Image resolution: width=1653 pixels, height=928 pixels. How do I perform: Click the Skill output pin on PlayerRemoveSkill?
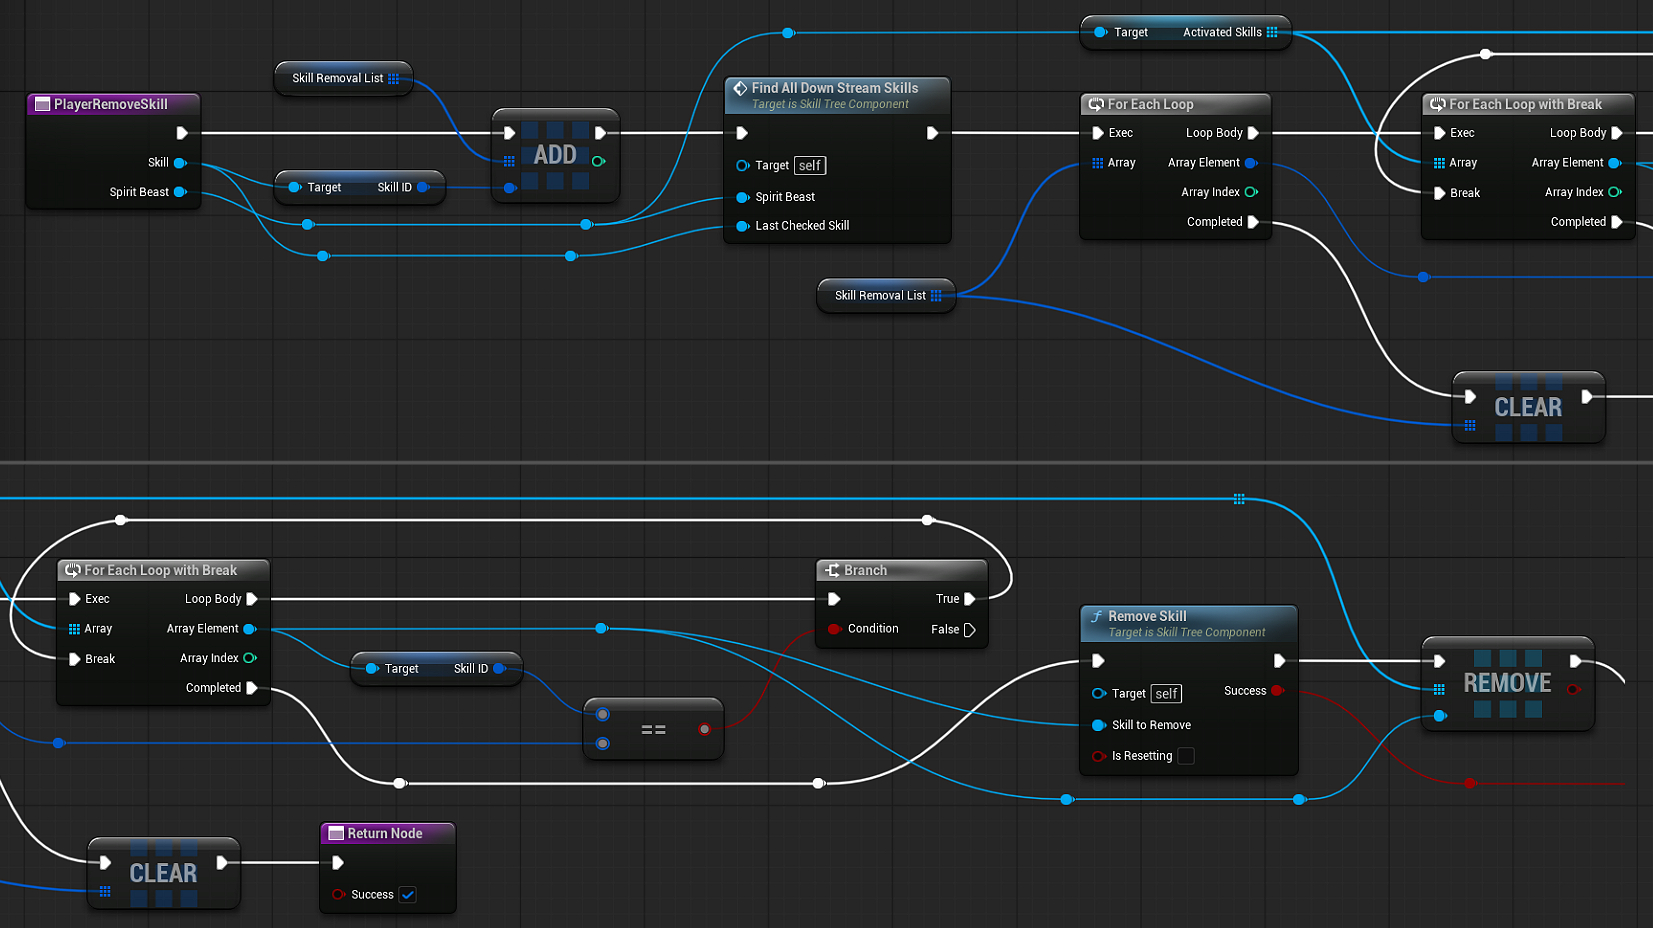180,162
